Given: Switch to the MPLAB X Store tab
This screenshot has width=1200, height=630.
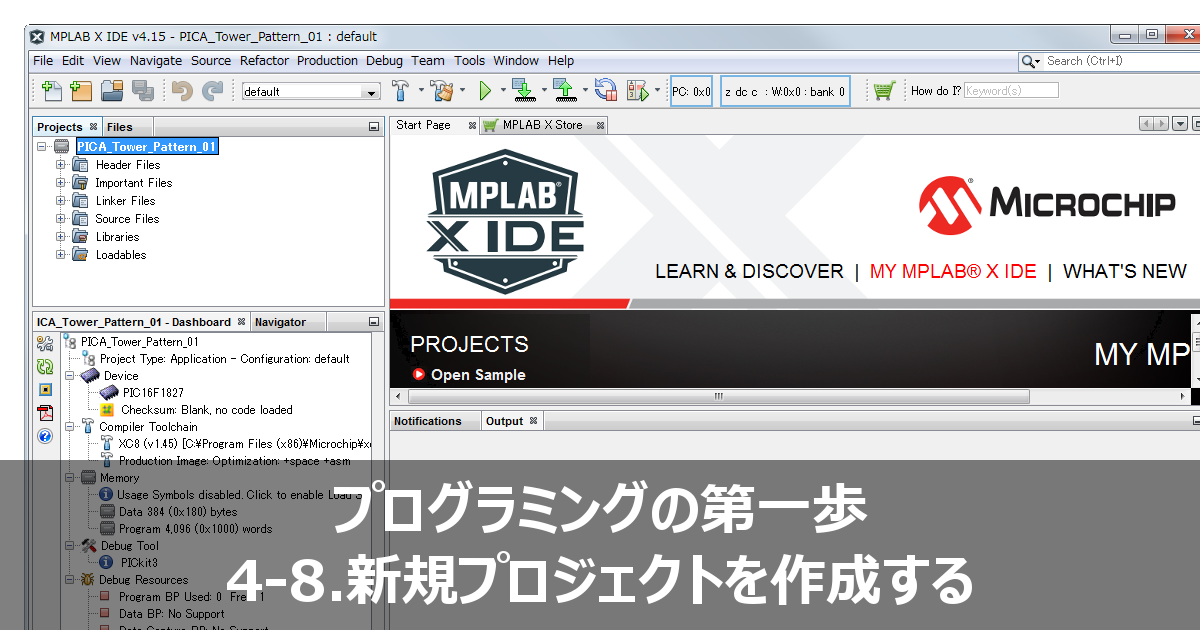Looking at the screenshot, I should 542,125.
